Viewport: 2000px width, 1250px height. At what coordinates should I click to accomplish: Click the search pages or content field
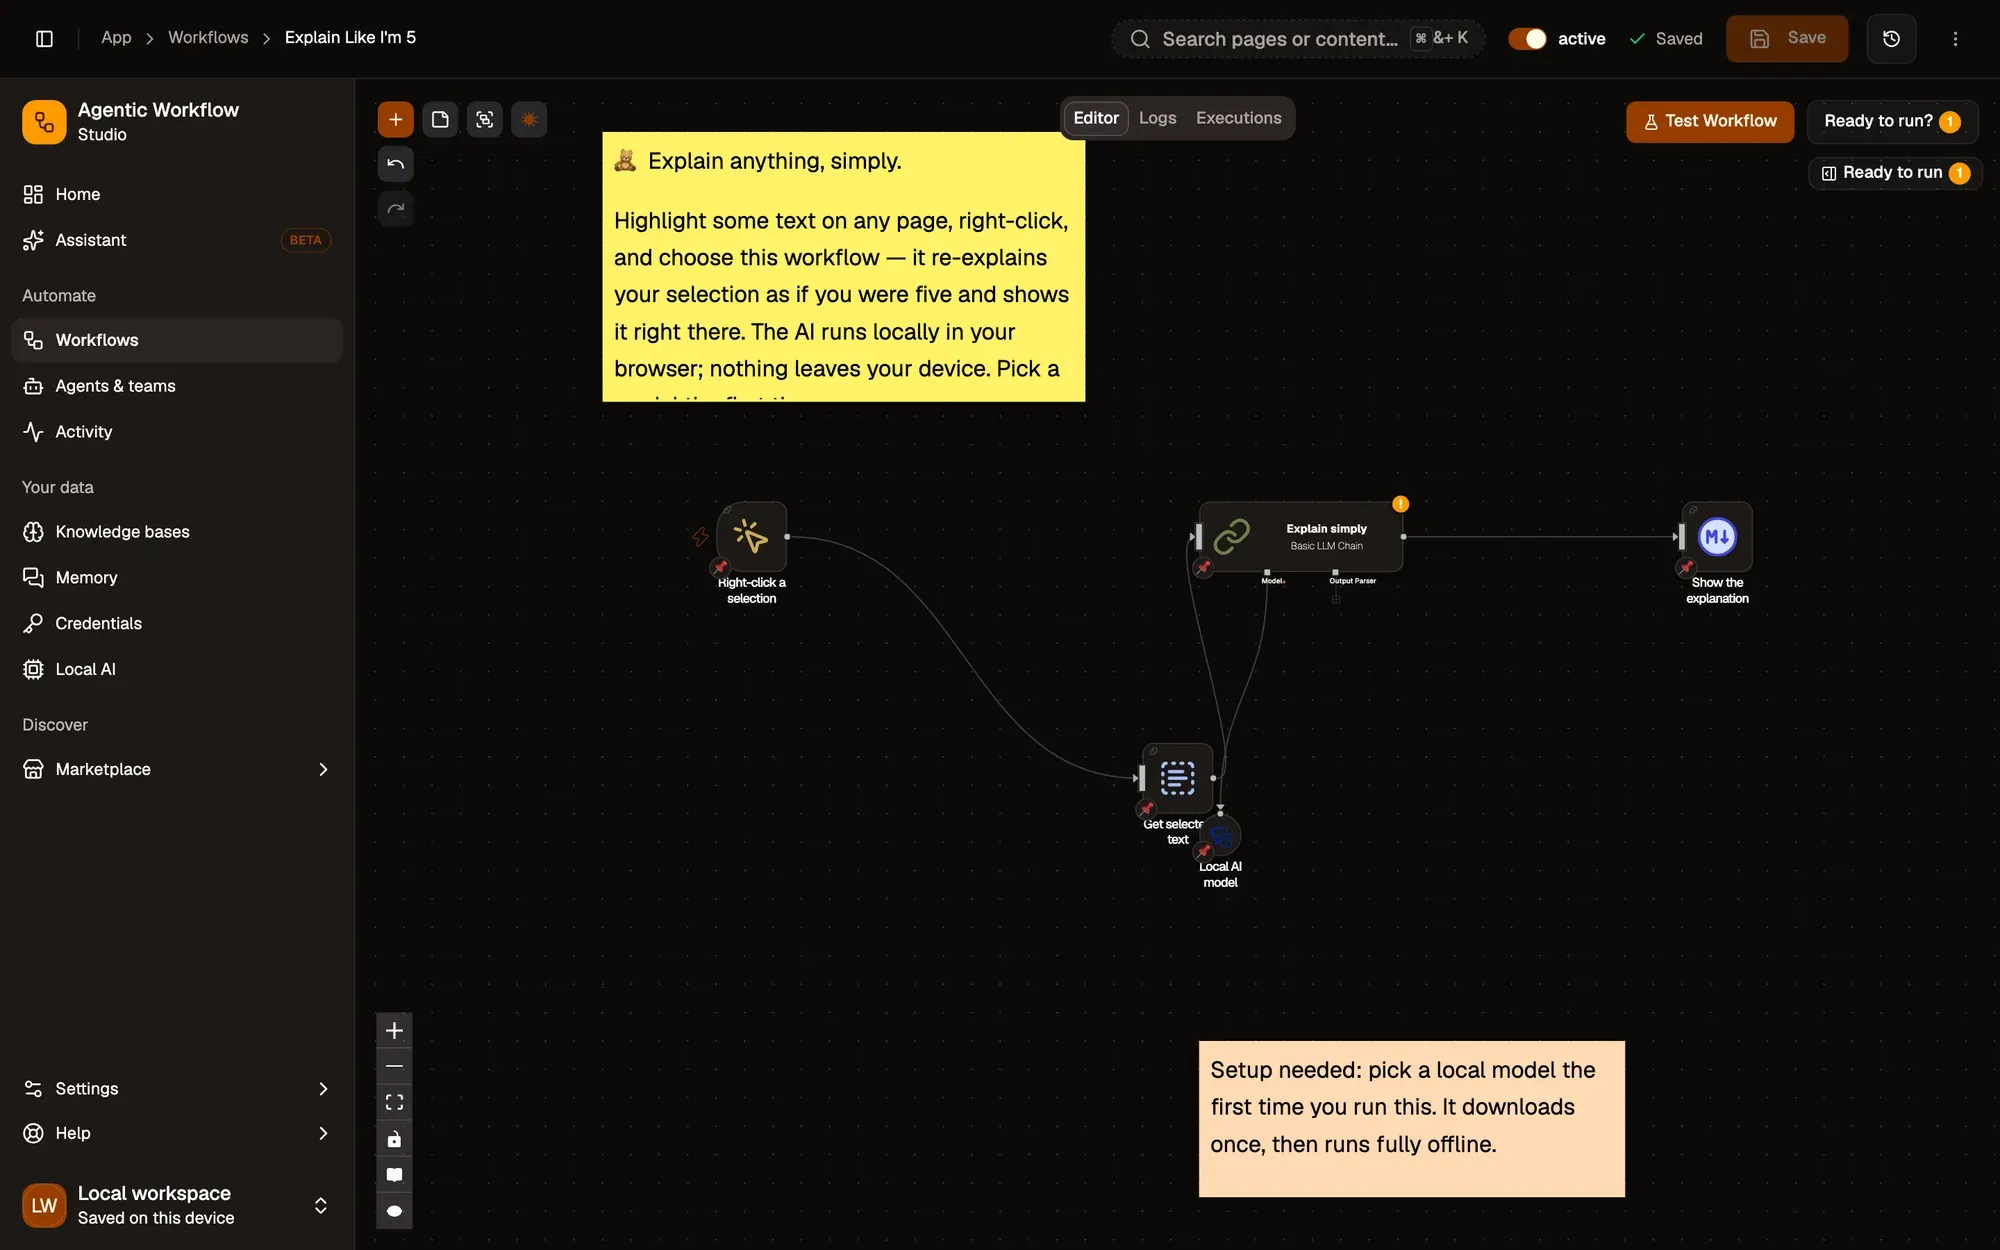[1298, 39]
